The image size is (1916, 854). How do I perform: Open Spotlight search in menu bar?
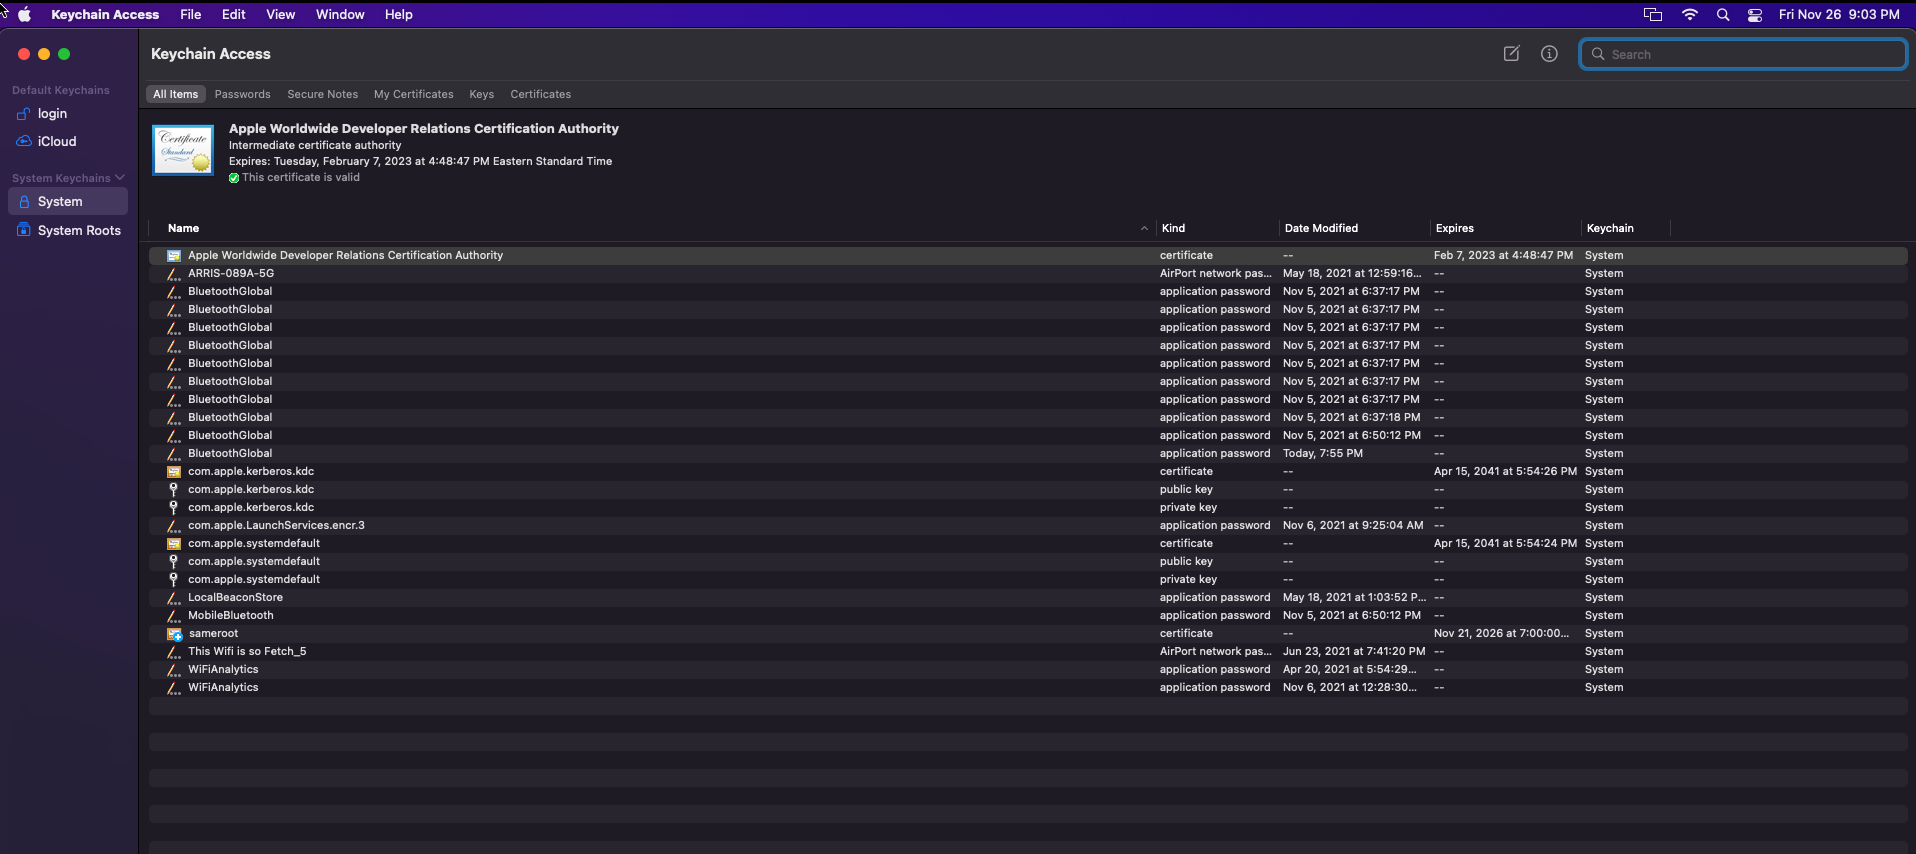click(x=1723, y=15)
